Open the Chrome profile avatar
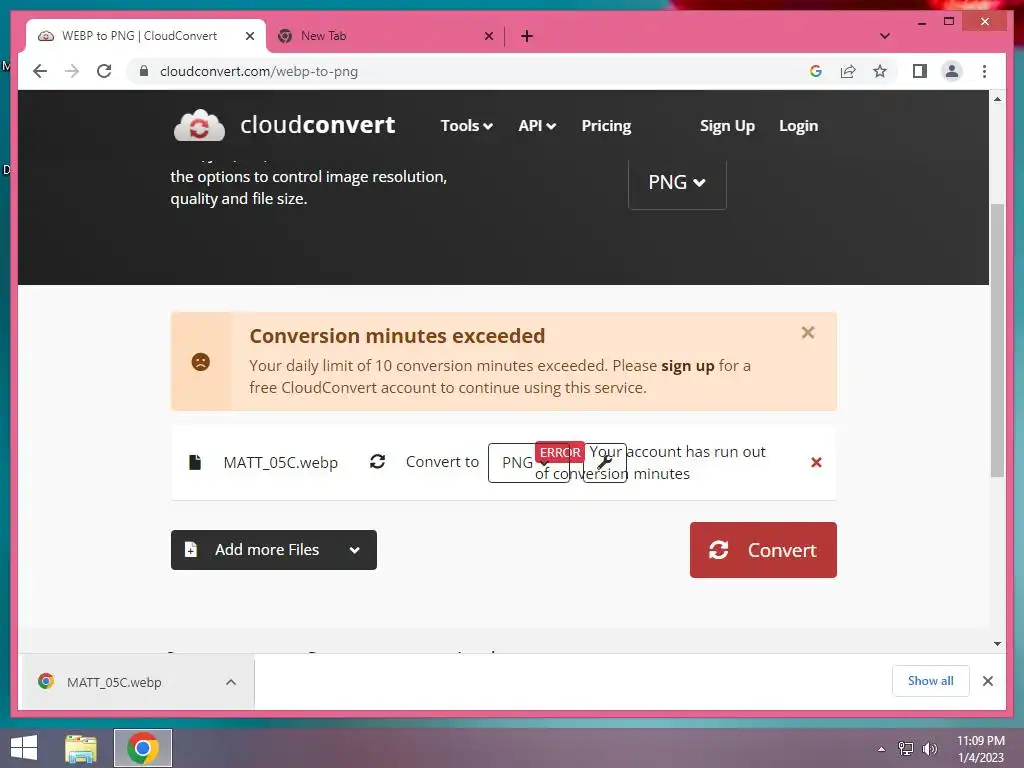 [x=952, y=71]
